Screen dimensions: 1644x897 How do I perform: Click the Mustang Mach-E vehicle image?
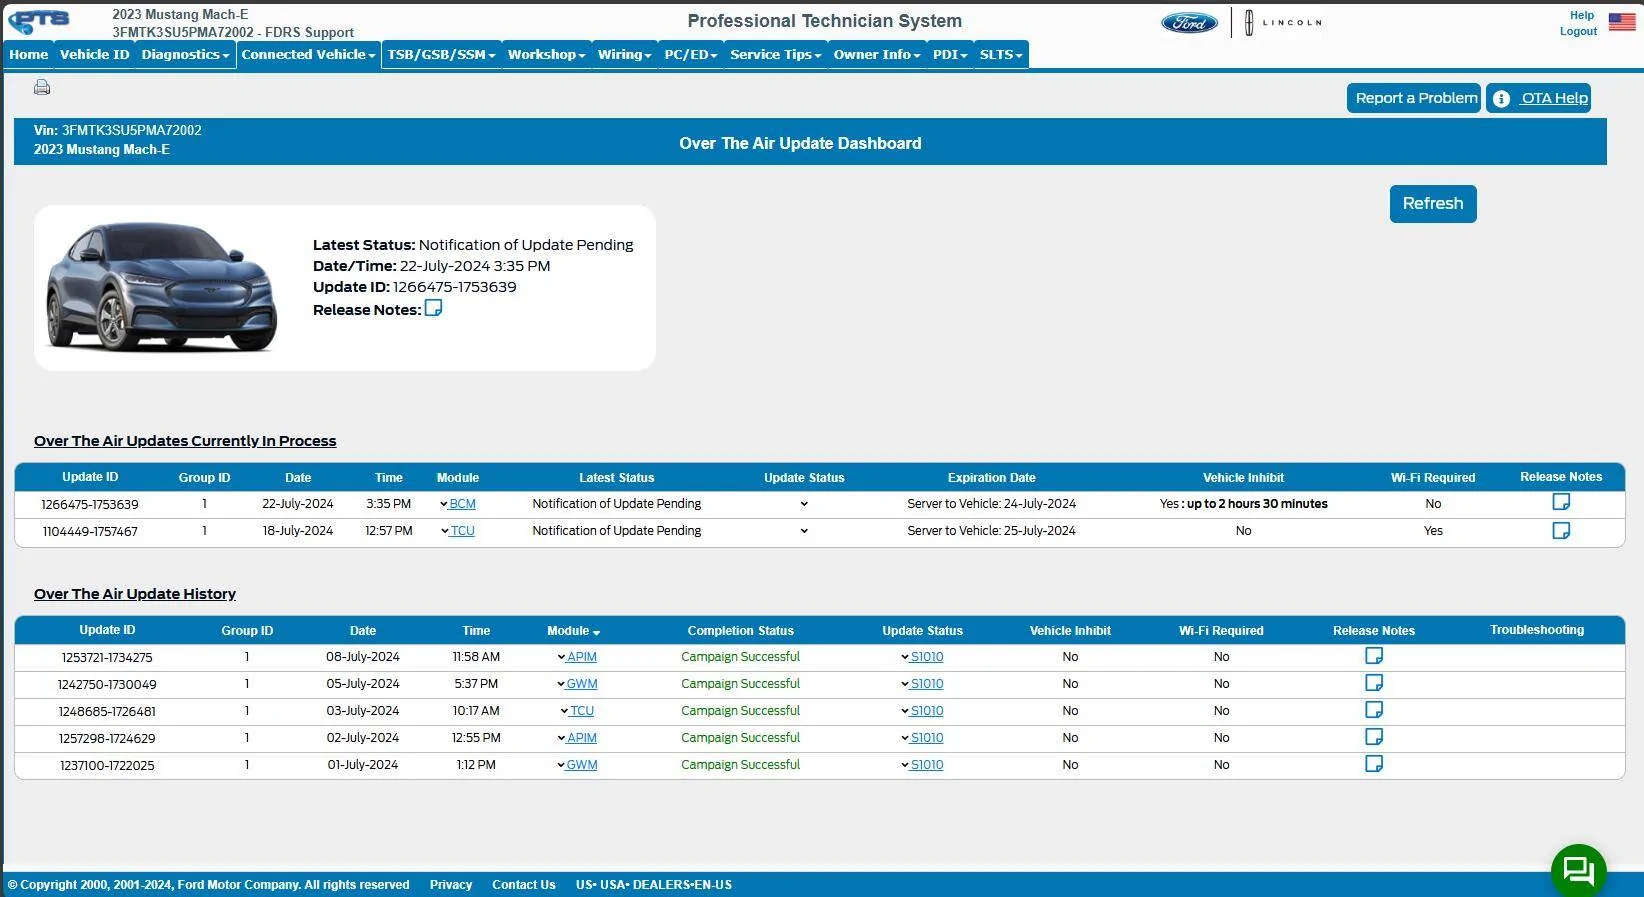pos(161,287)
